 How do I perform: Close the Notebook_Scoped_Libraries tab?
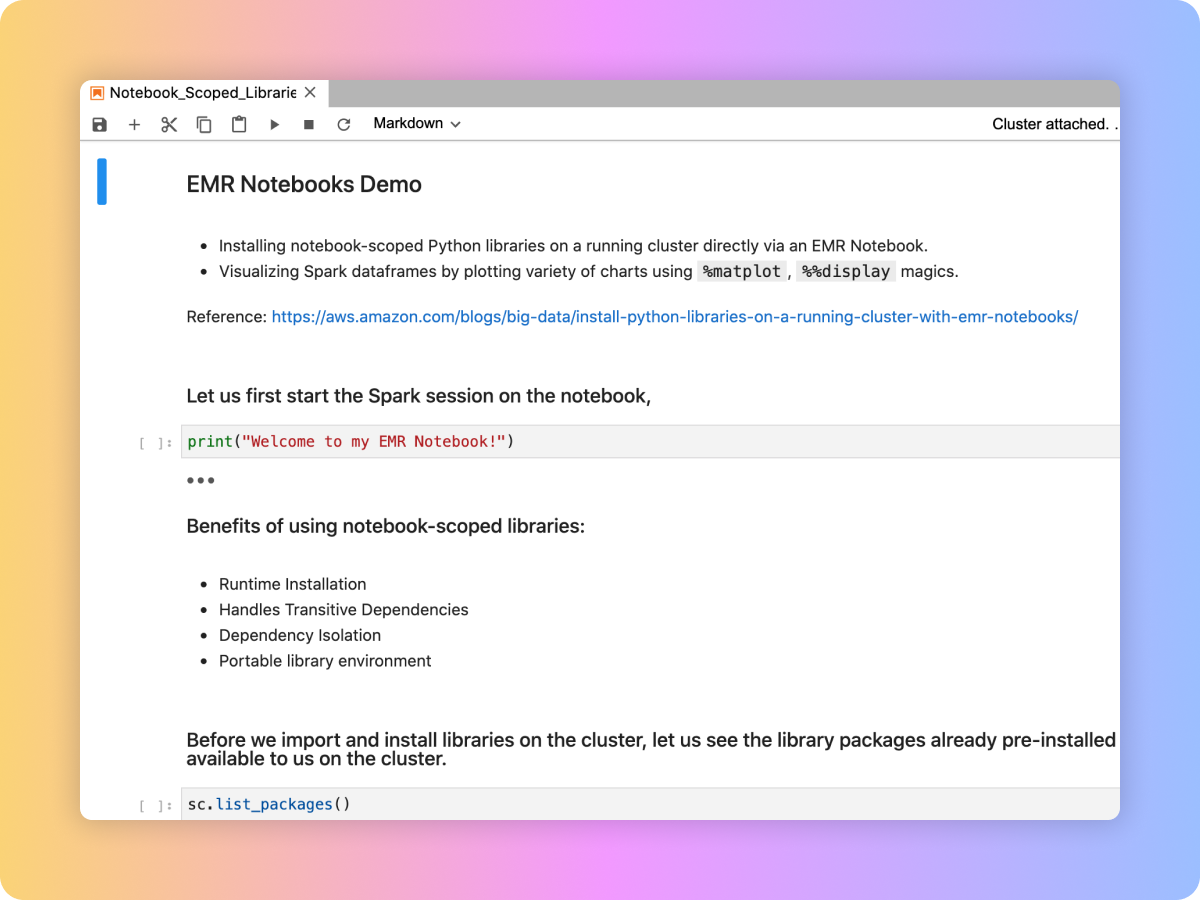coord(310,92)
